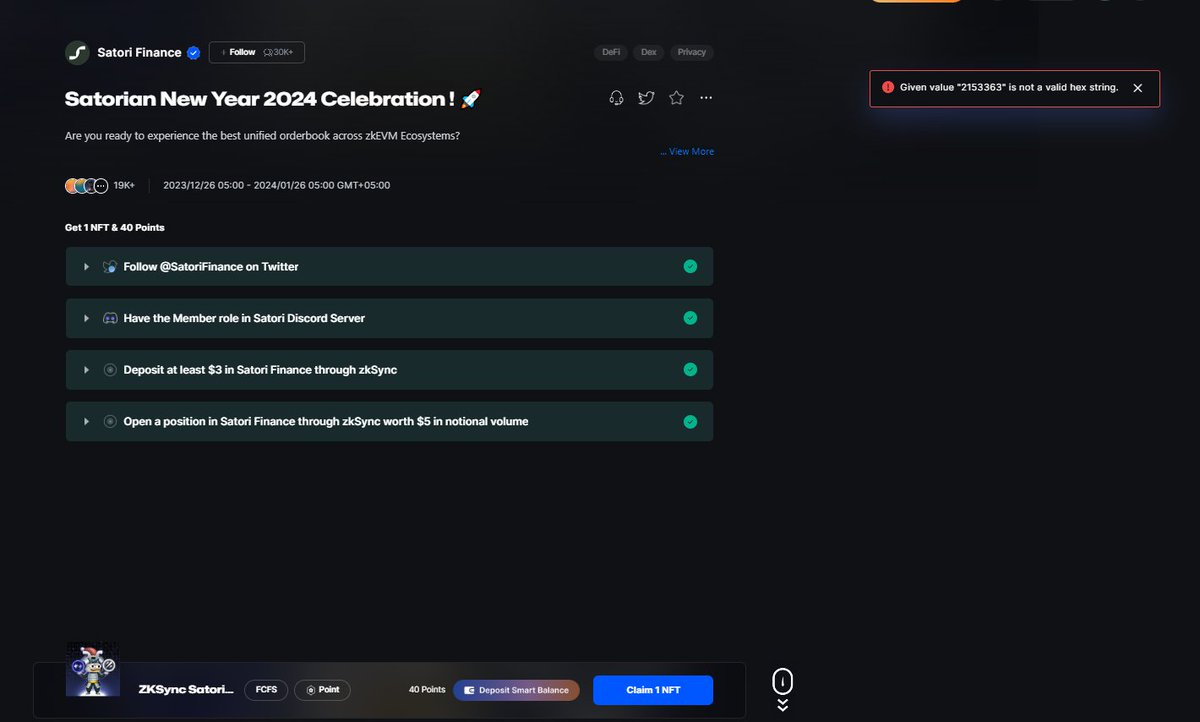Click Deposit Smart Balance button
Viewport: 1200px width, 722px height.
516,690
